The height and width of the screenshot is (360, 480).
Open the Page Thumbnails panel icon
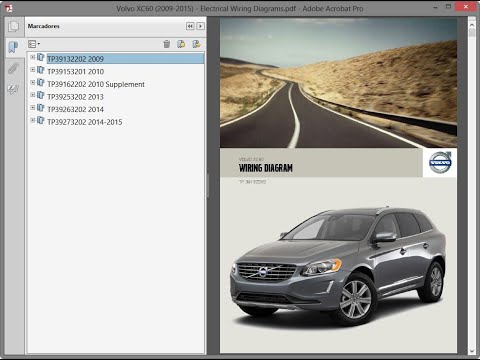(x=14, y=26)
